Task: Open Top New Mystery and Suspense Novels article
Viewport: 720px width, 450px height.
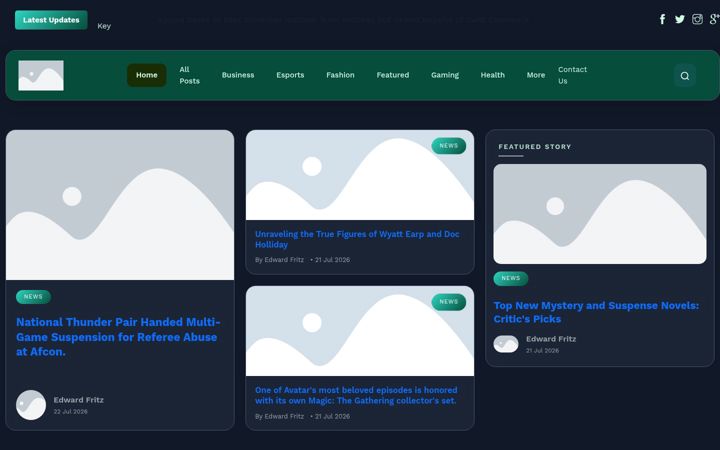Action: (x=596, y=312)
